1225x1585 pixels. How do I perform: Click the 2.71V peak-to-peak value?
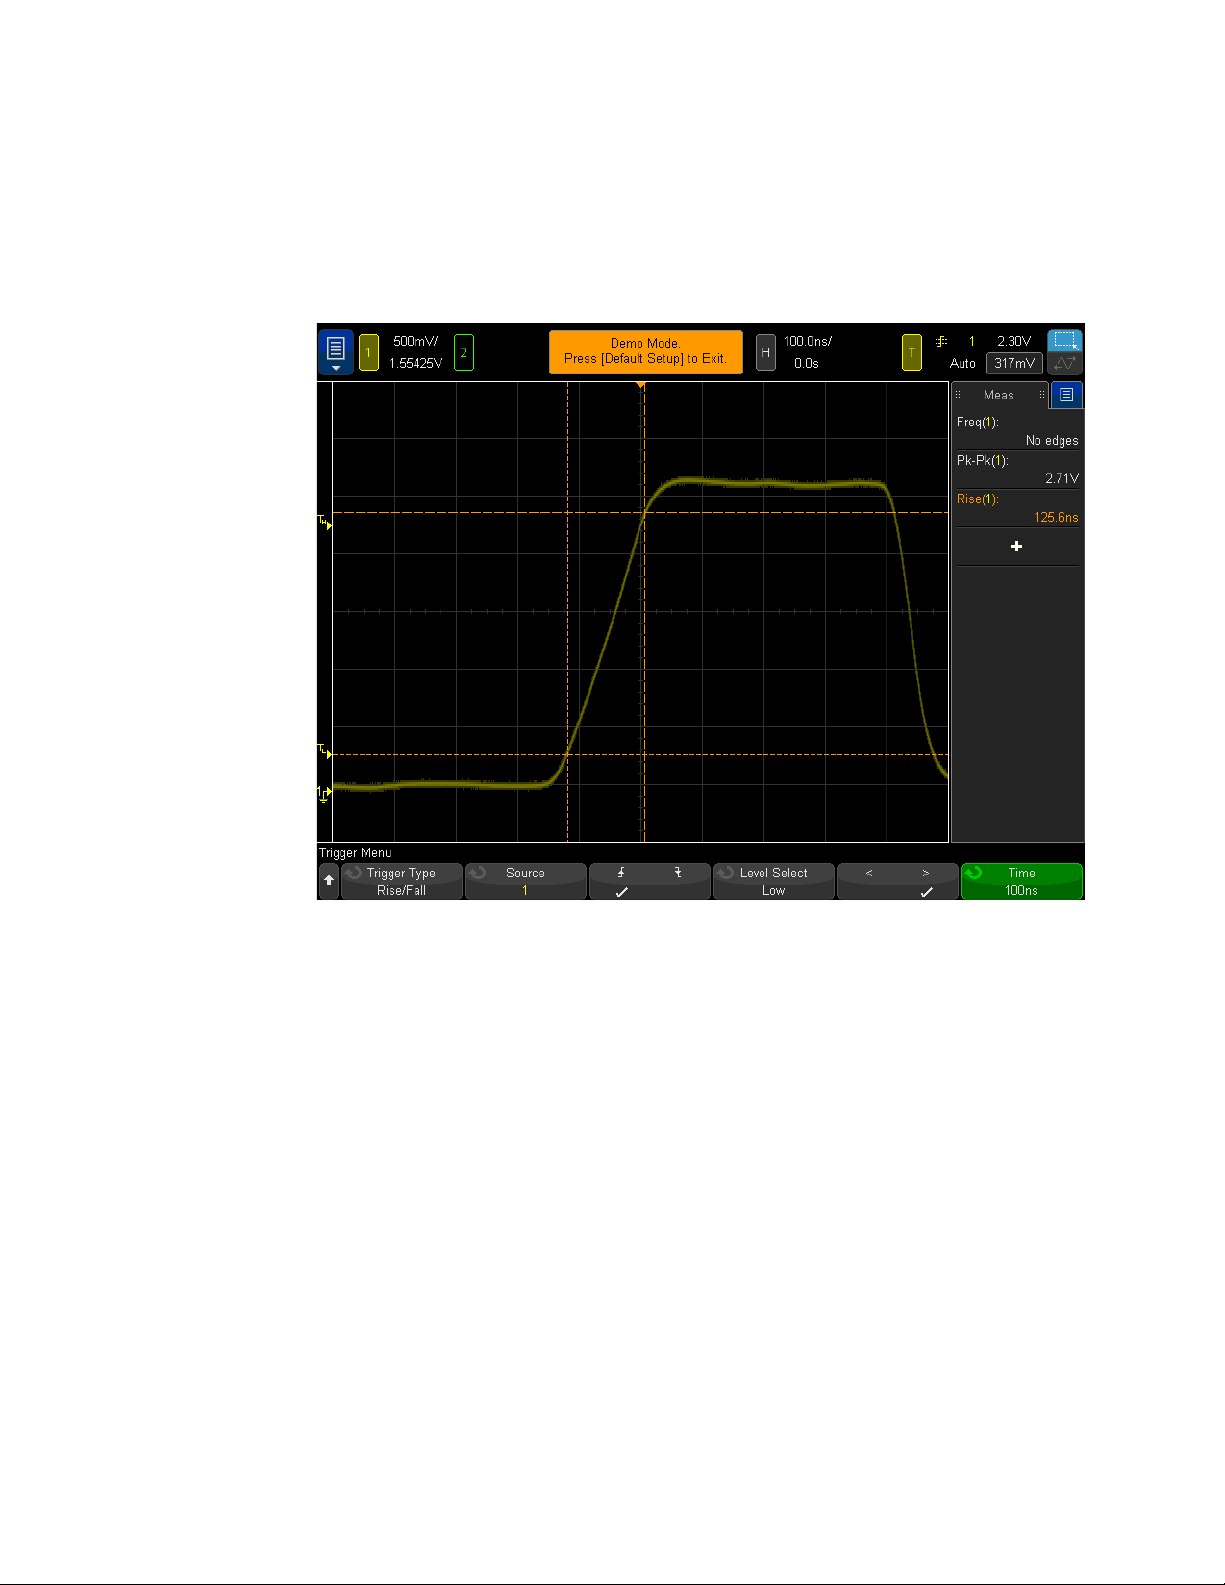click(1062, 479)
